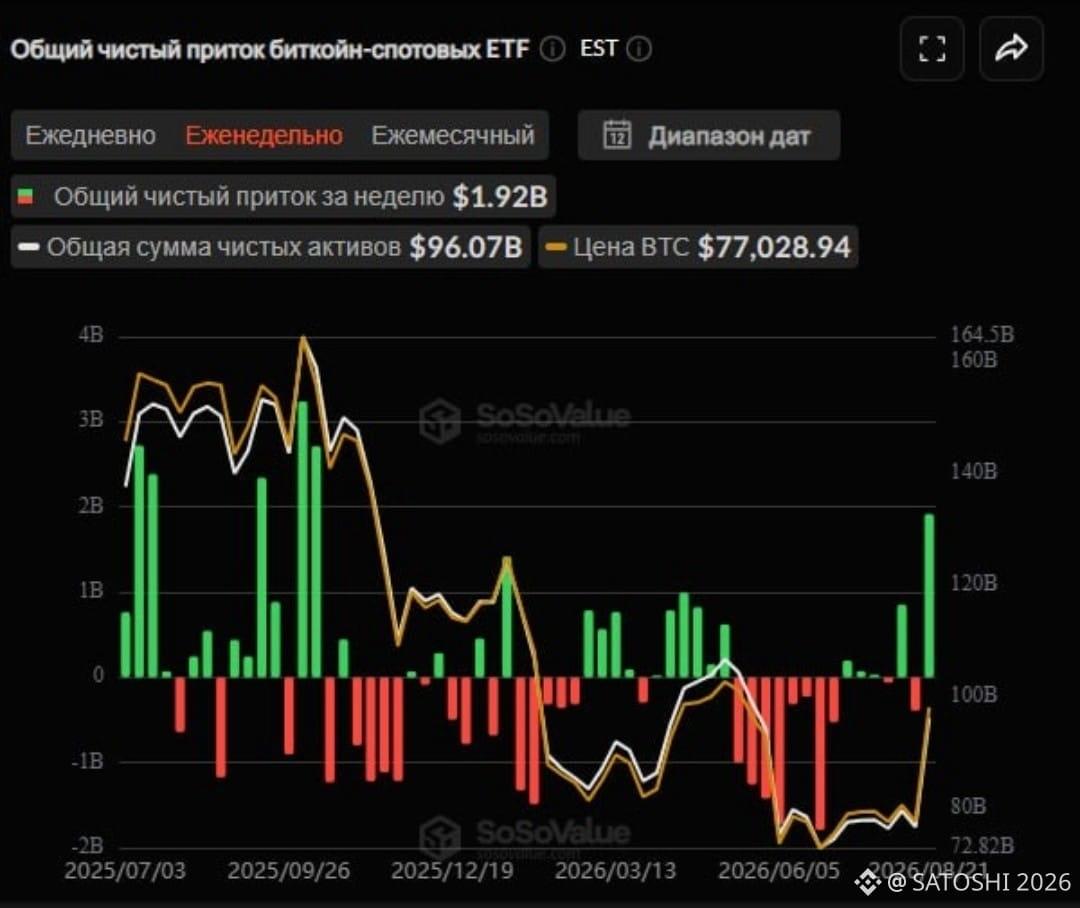Click the $77,028.94 BTC price value
The height and width of the screenshot is (908, 1080).
pyautogui.click(x=774, y=247)
